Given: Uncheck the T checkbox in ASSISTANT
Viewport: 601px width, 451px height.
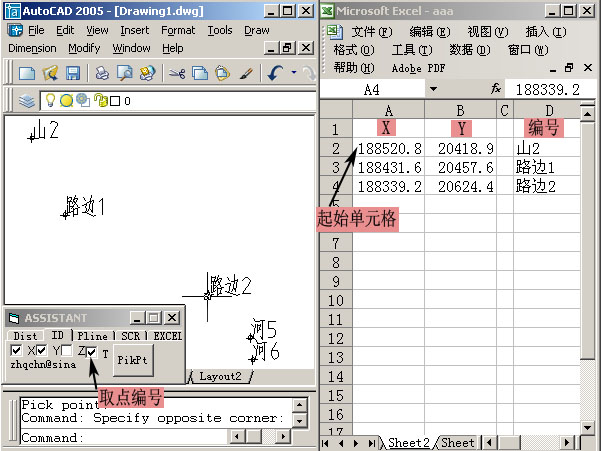Looking at the screenshot, I should (x=91, y=351).
